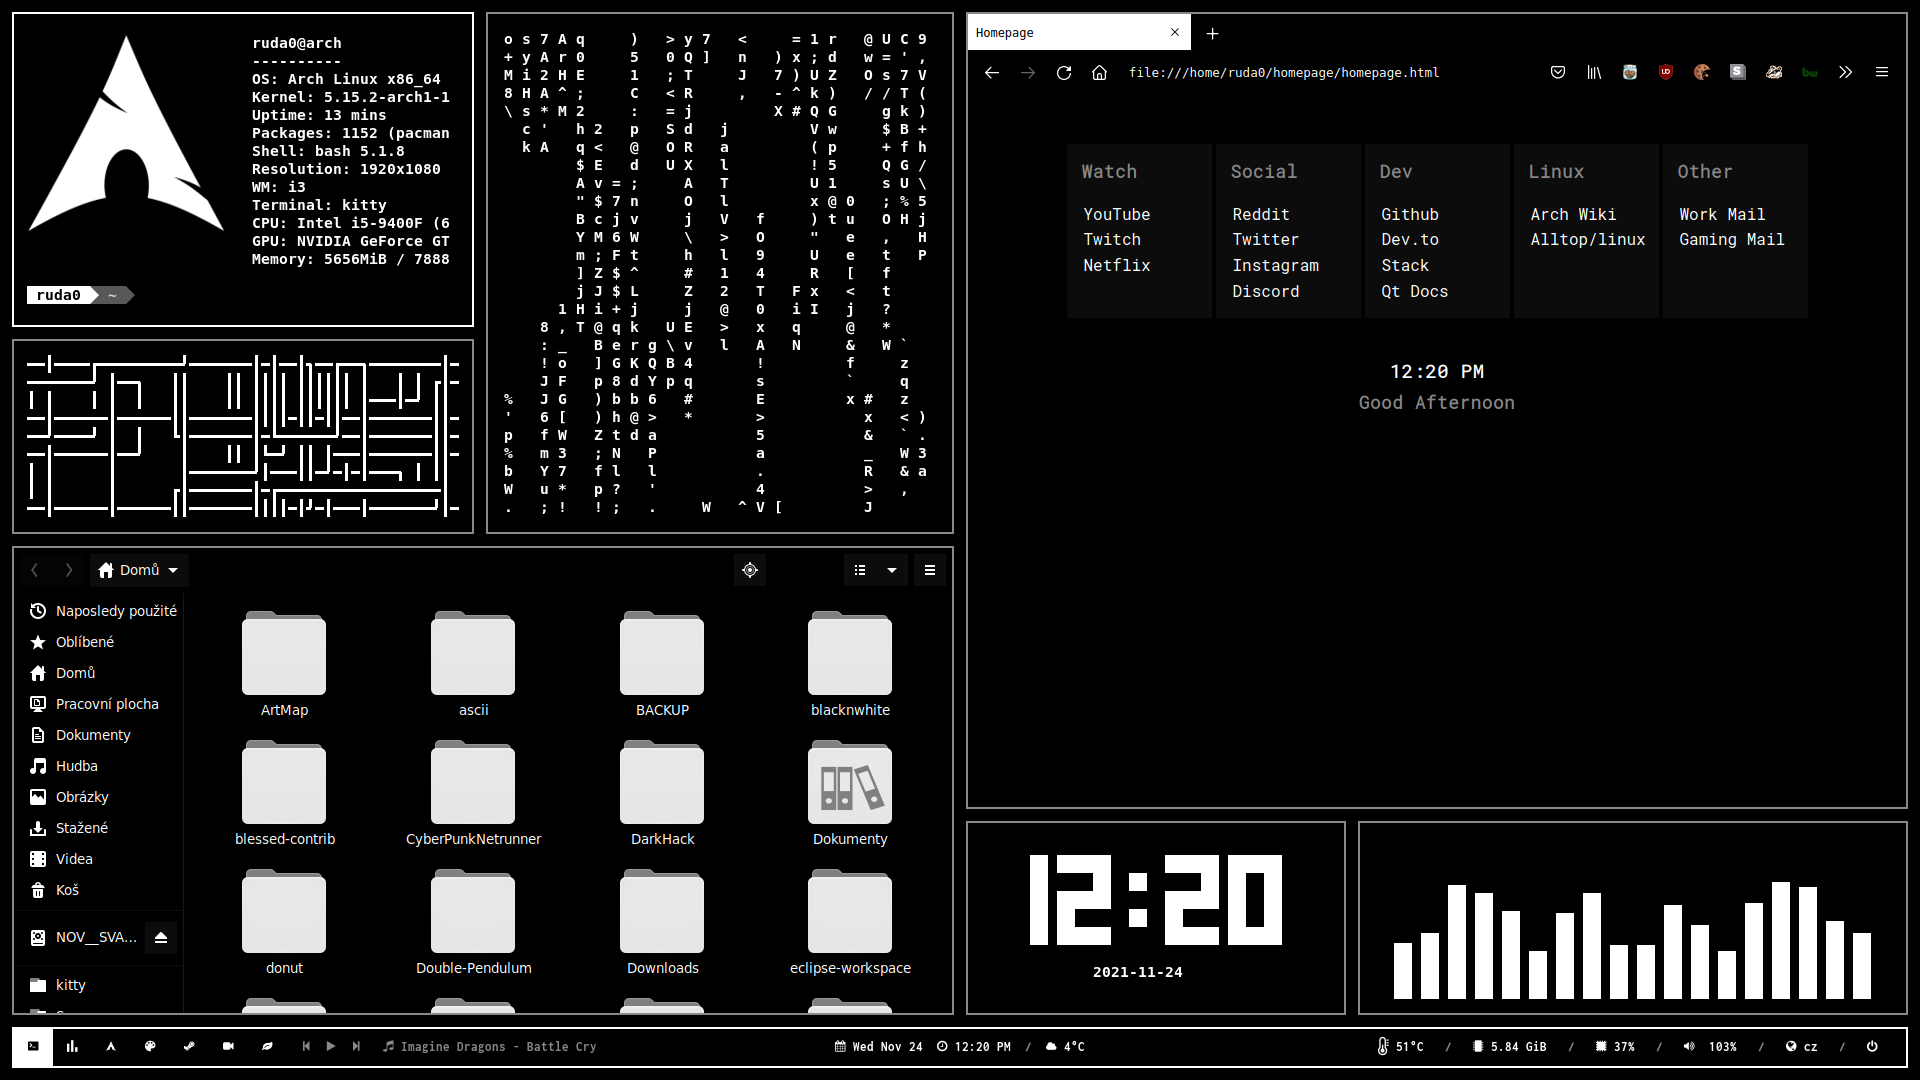Eject the NOV__SVA drive
This screenshot has height=1080, width=1920.
point(161,937)
